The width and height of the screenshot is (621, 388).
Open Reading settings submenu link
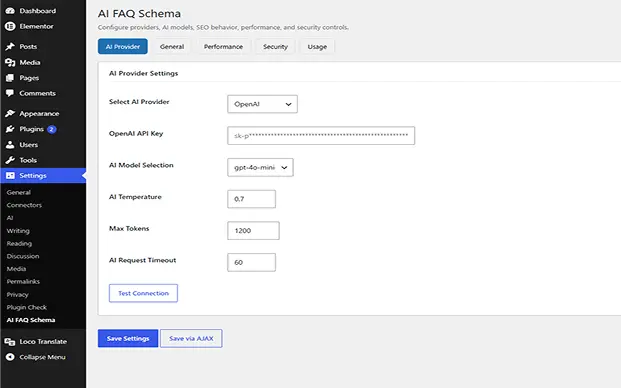pyautogui.click(x=19, y=243)
